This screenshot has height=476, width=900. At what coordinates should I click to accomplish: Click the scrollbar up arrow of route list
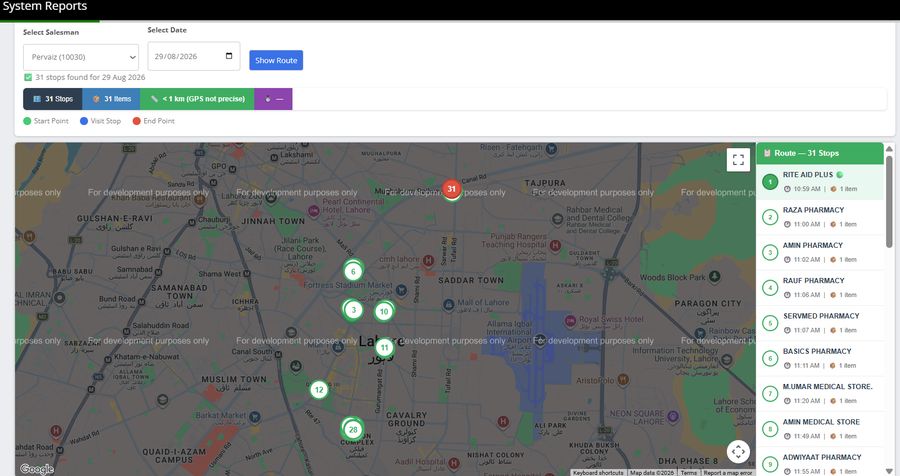pos(889,149)
